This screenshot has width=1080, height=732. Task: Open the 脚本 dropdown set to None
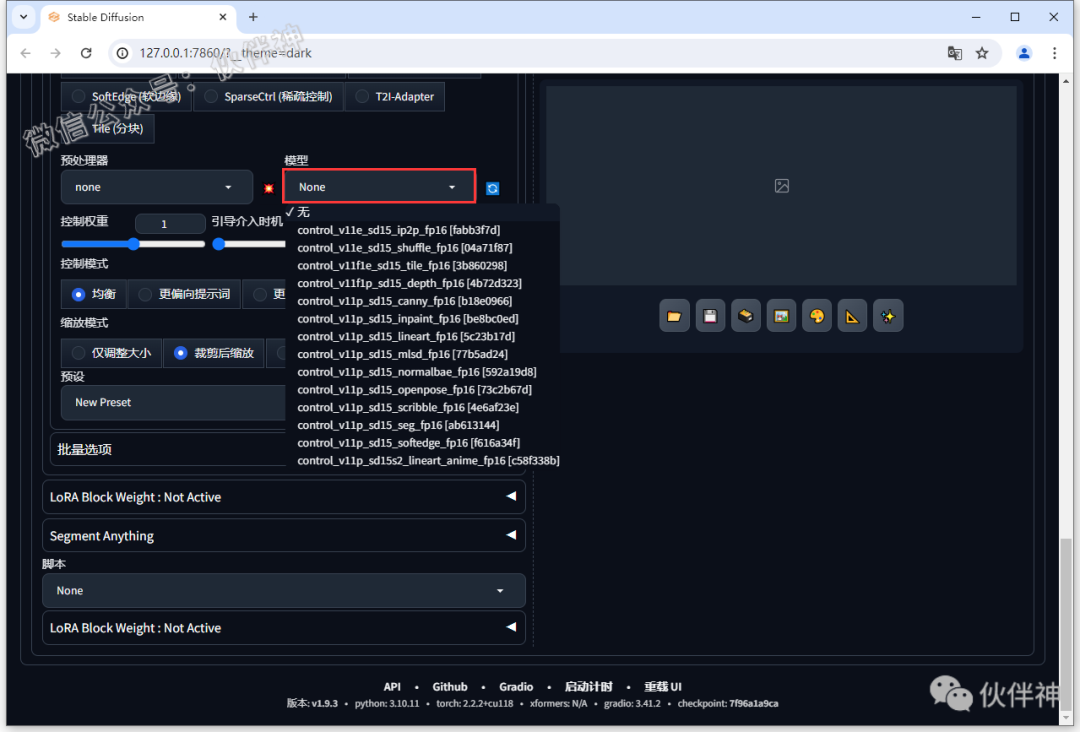click(x=283, y=590)
